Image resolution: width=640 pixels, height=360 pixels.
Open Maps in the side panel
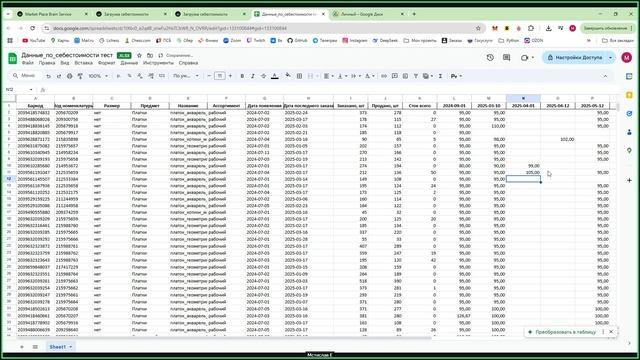pyautogui.click(x=629, y=151)
